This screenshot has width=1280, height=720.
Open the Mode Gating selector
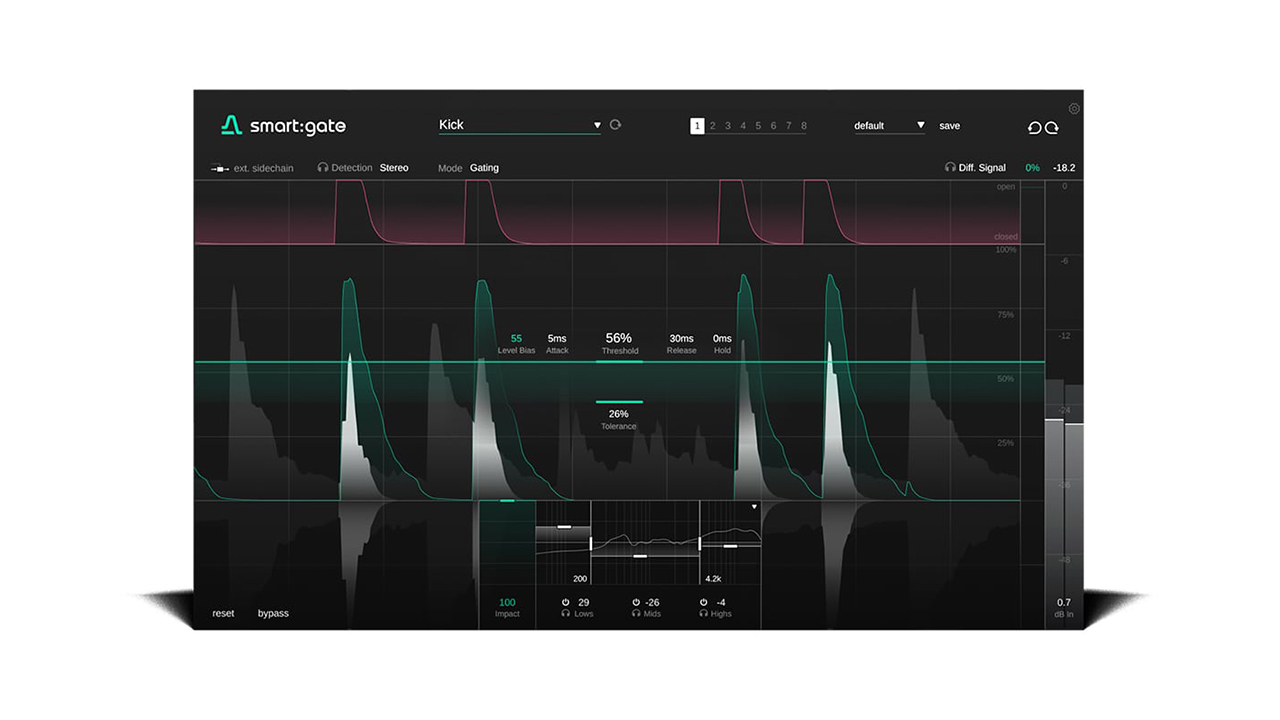coord(484,168)
